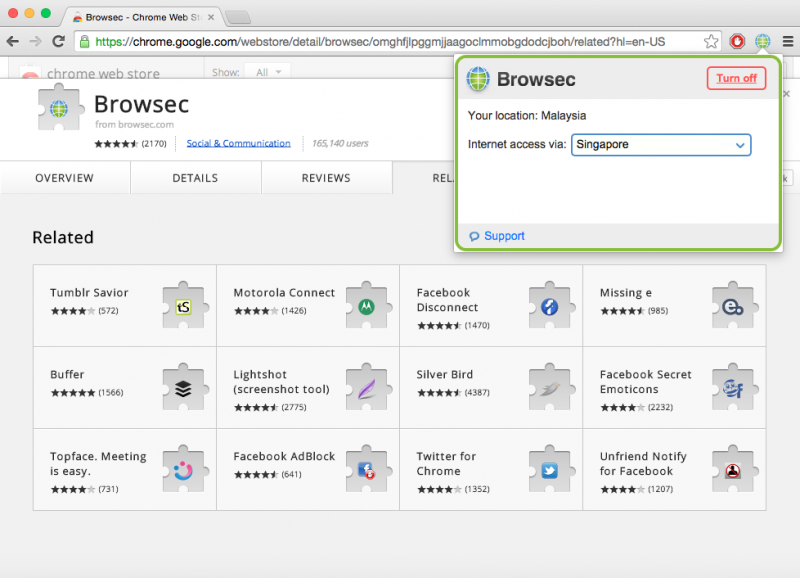Click the address bar URL

coord(380,42)
